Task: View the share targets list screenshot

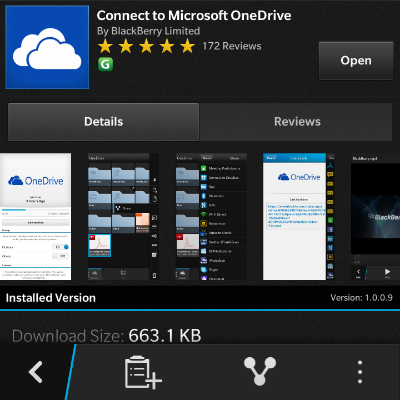Action: point(211,216)
